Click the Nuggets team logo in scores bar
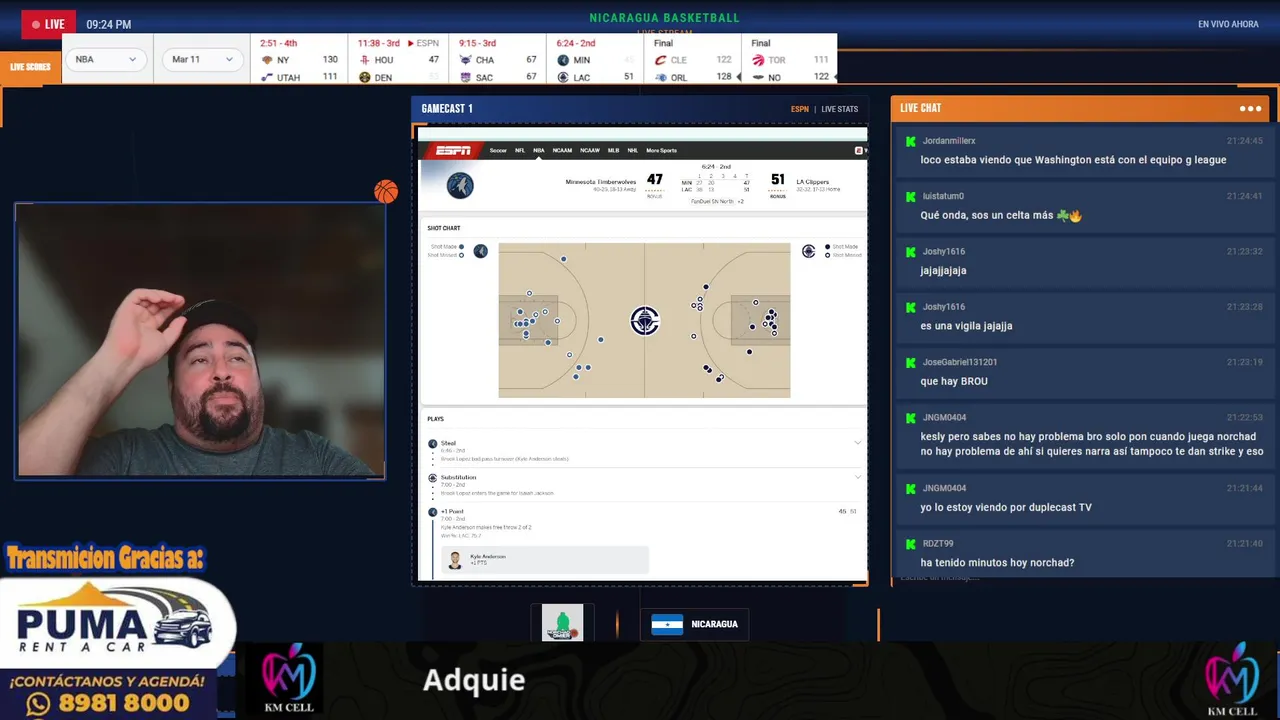Viewport: 1280px width, 720px height. 364,77
